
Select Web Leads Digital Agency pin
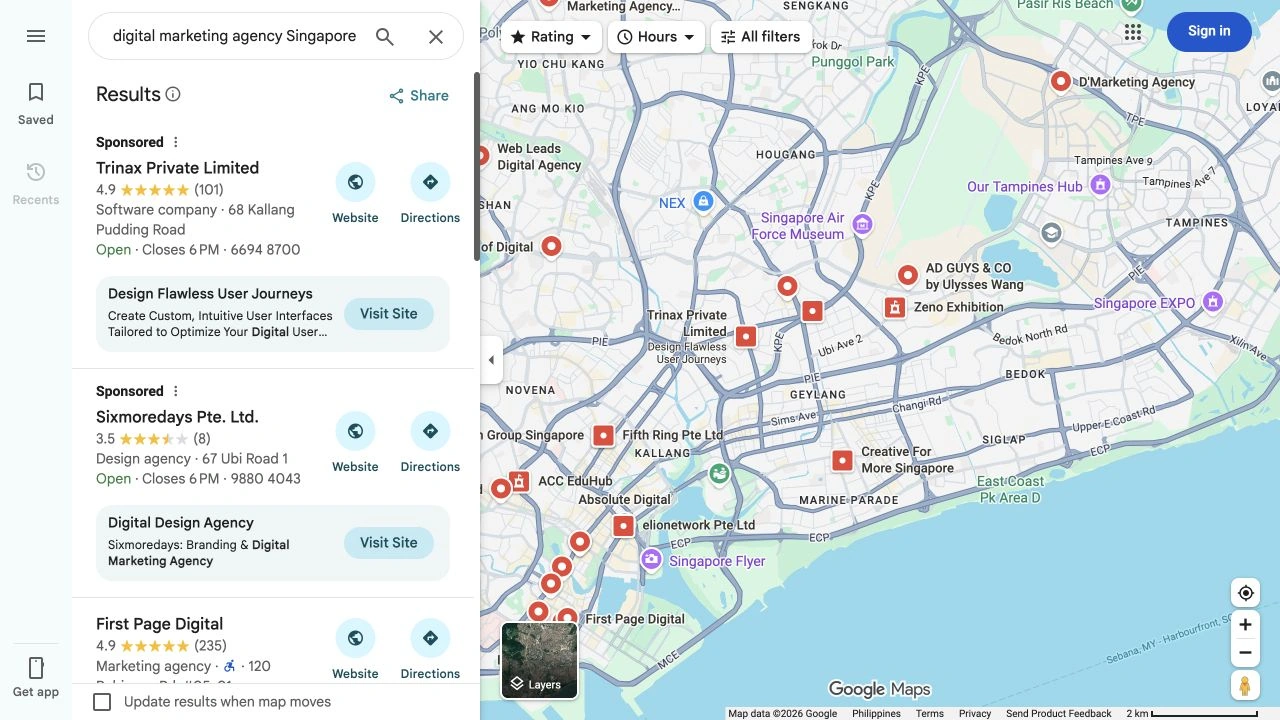coord(483,156)
